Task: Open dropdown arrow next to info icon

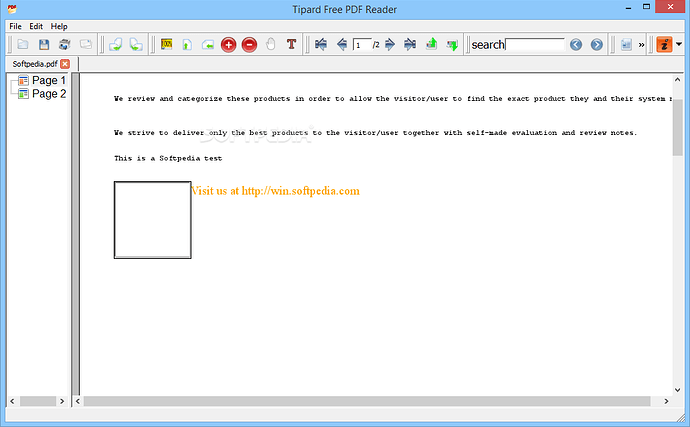Action: pyautogui.click(x=679, y=44)
